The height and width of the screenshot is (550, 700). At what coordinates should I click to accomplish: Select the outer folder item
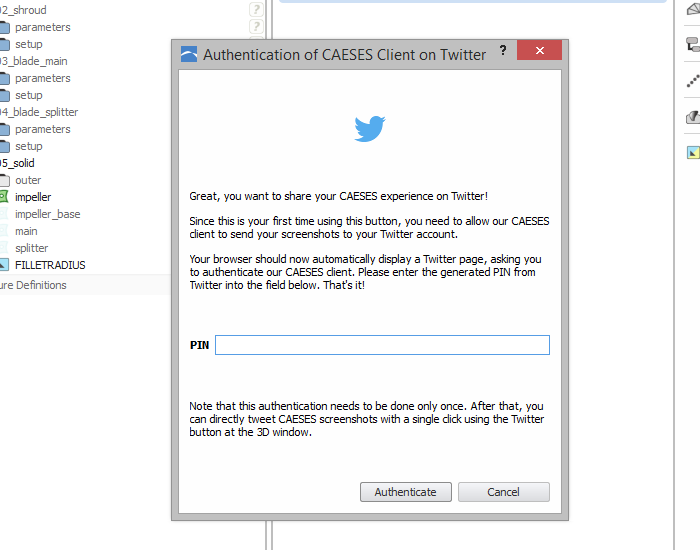point(28,180)
